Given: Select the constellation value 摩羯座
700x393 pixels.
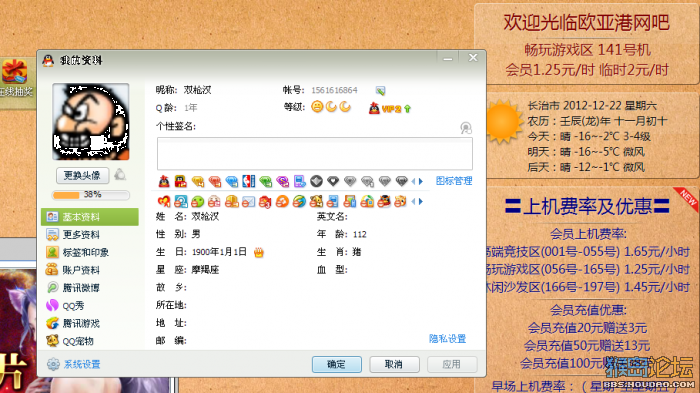Looking at the screenshot, I should (205, 270).
